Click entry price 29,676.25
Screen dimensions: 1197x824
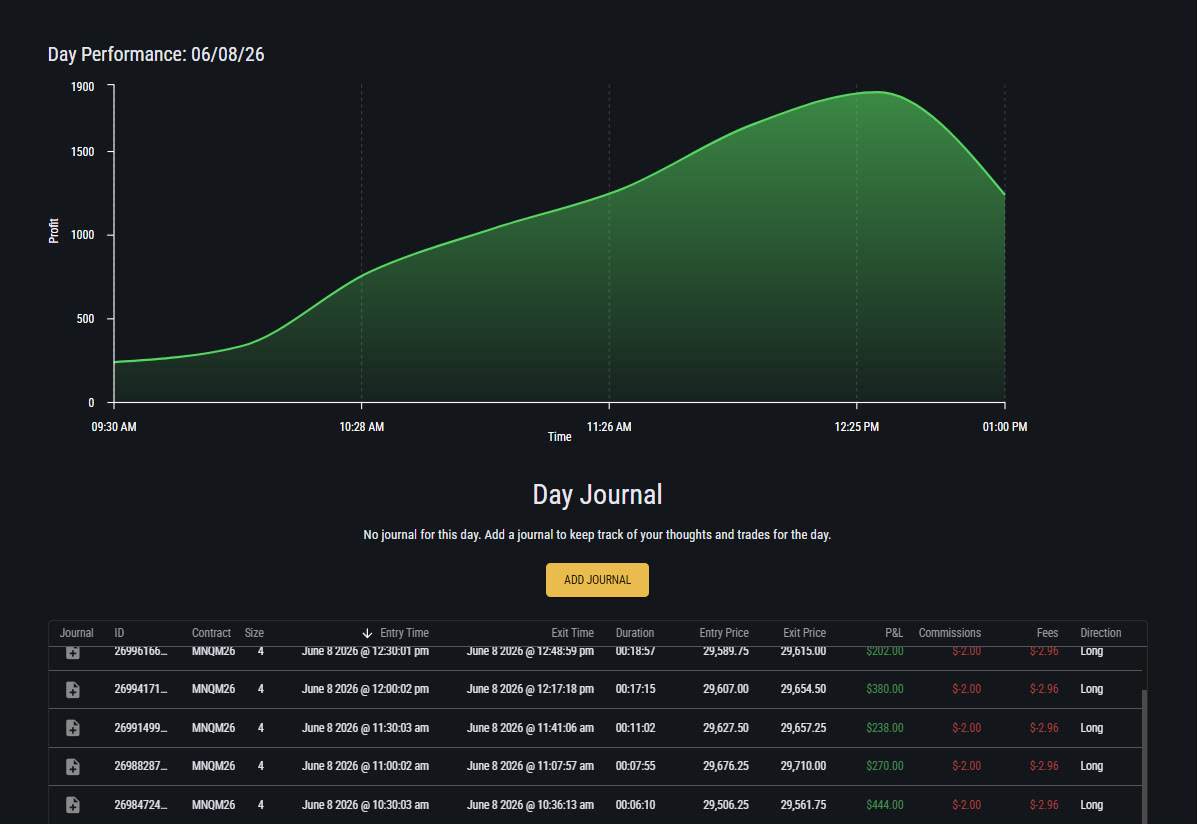726,766
